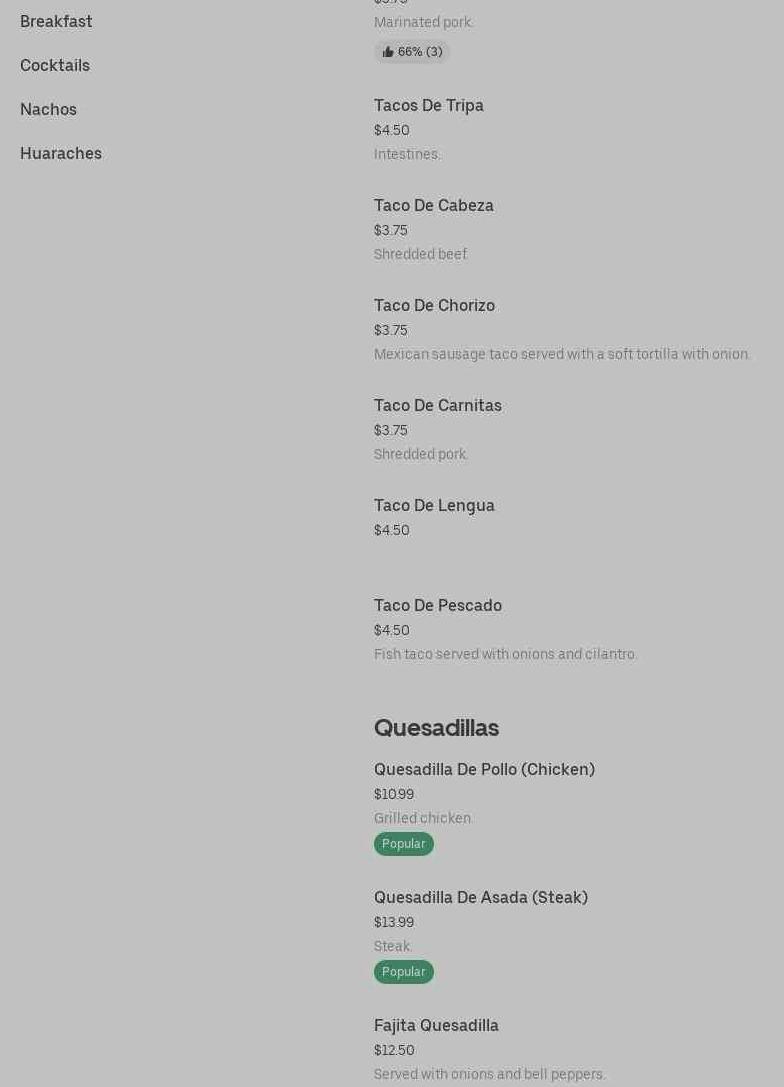Select the Nachos category
The width and height of the screenshot is (784, 1087).
(x=48, y=109)
